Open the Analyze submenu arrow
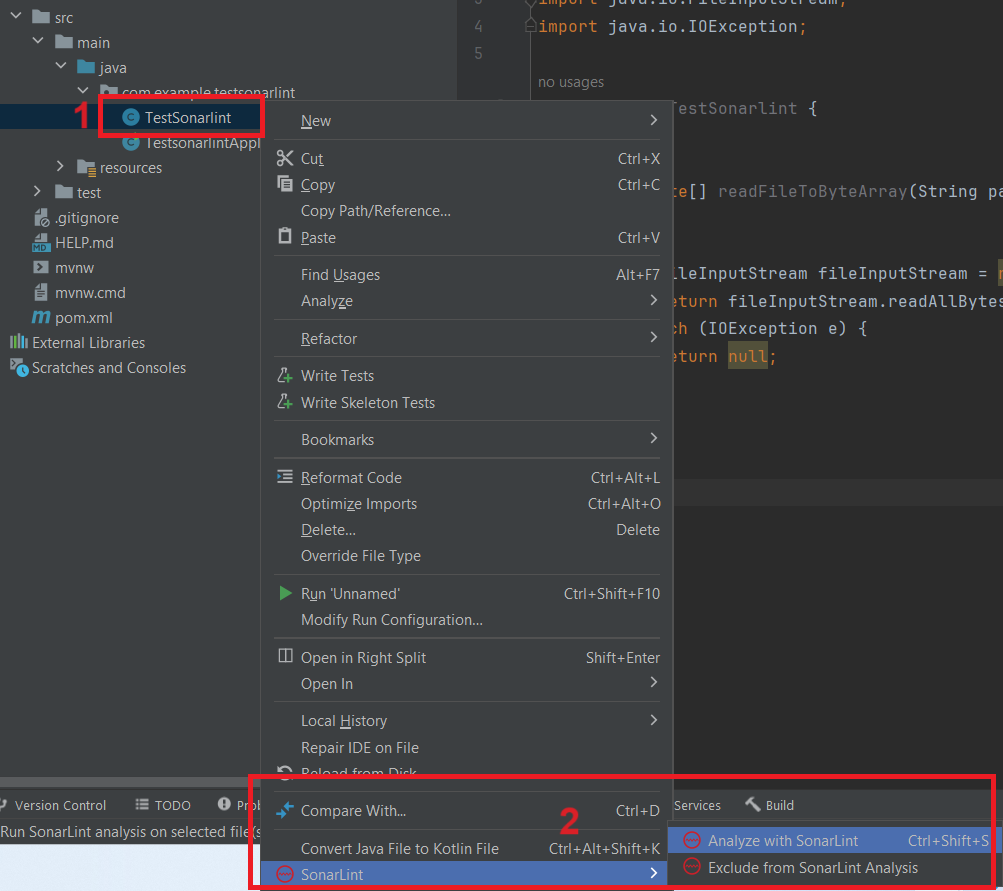The width and height of the screenshot is (1003, 891). click(x=653, y=300)
